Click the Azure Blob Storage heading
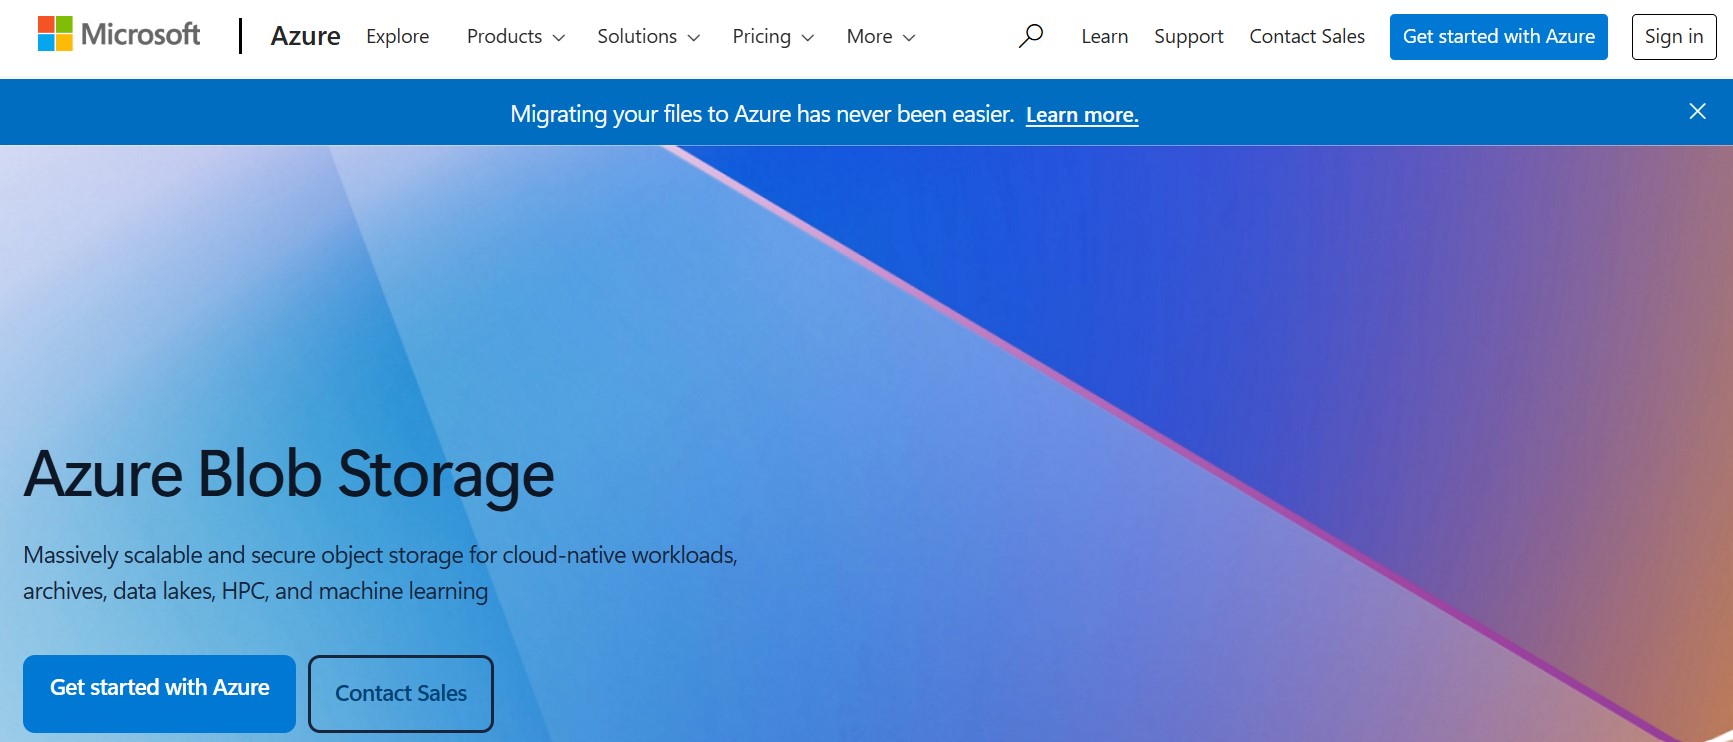 [x=289, y=474]
